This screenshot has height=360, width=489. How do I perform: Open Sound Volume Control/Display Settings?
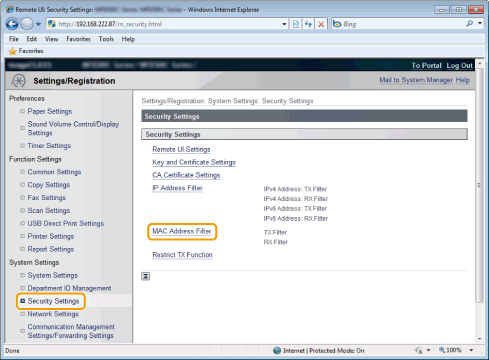73,128
